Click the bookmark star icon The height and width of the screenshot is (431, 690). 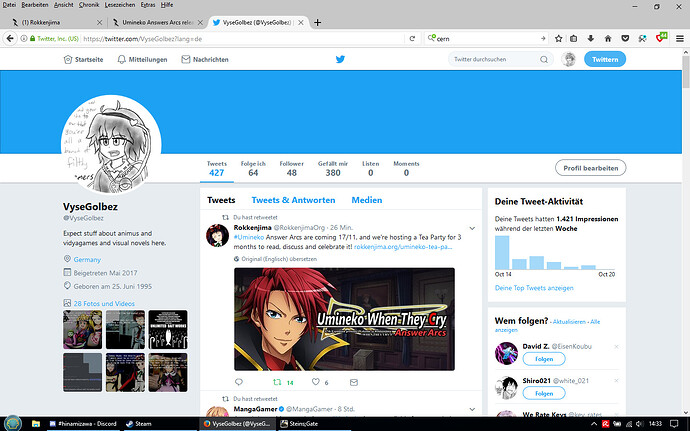coord(558,39)
